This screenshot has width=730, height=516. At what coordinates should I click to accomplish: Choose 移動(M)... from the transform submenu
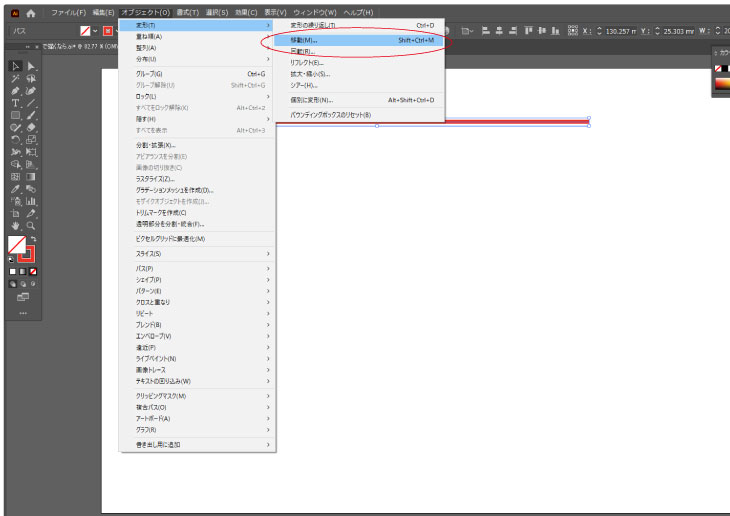(303, 40)
